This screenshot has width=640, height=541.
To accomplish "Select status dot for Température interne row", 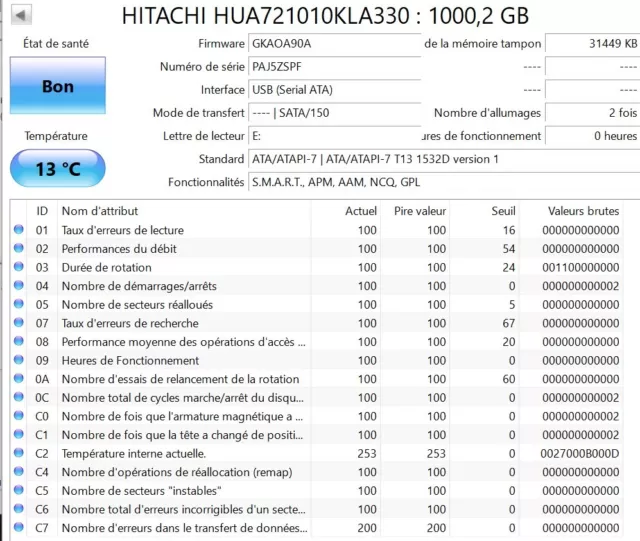I will 19,453.
